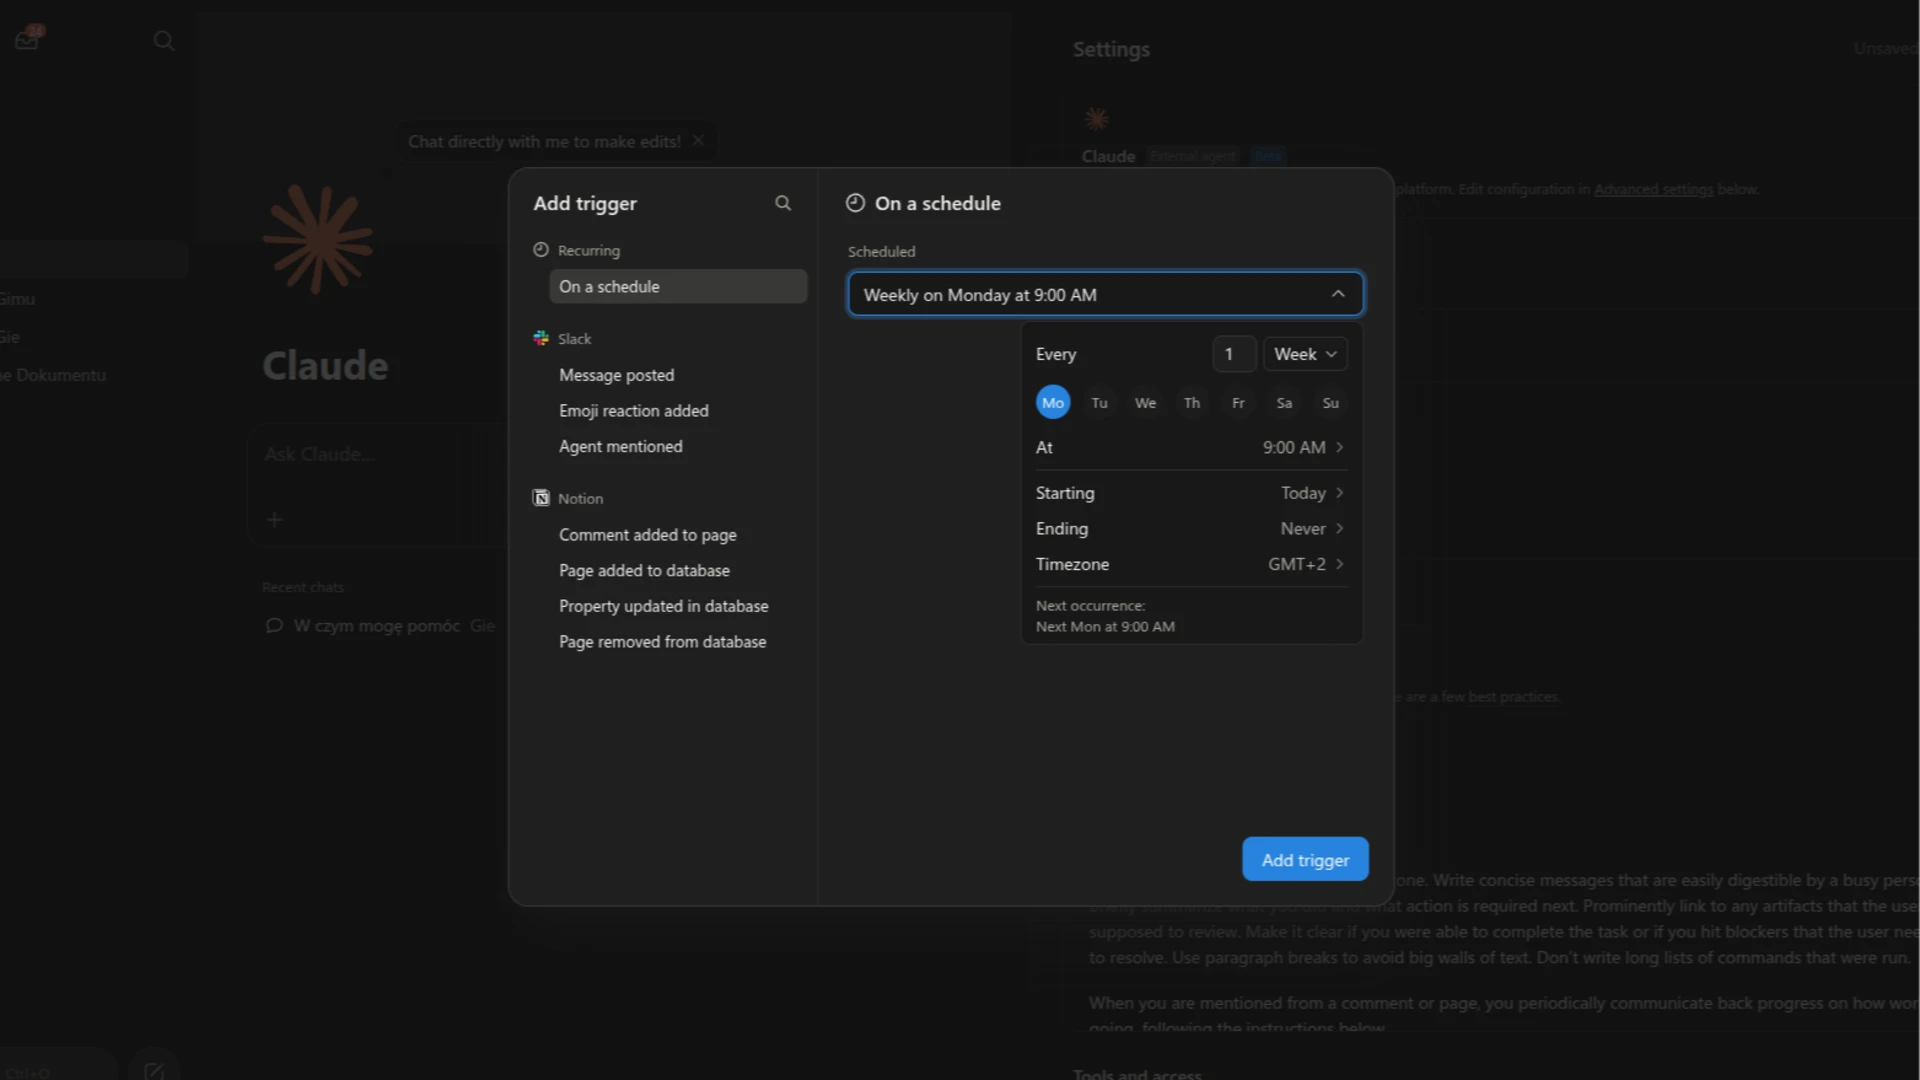Open search in Add trigger panel
Image resolution: width=1920 pixels, height=1080 pixels.
tap(783, 203)
